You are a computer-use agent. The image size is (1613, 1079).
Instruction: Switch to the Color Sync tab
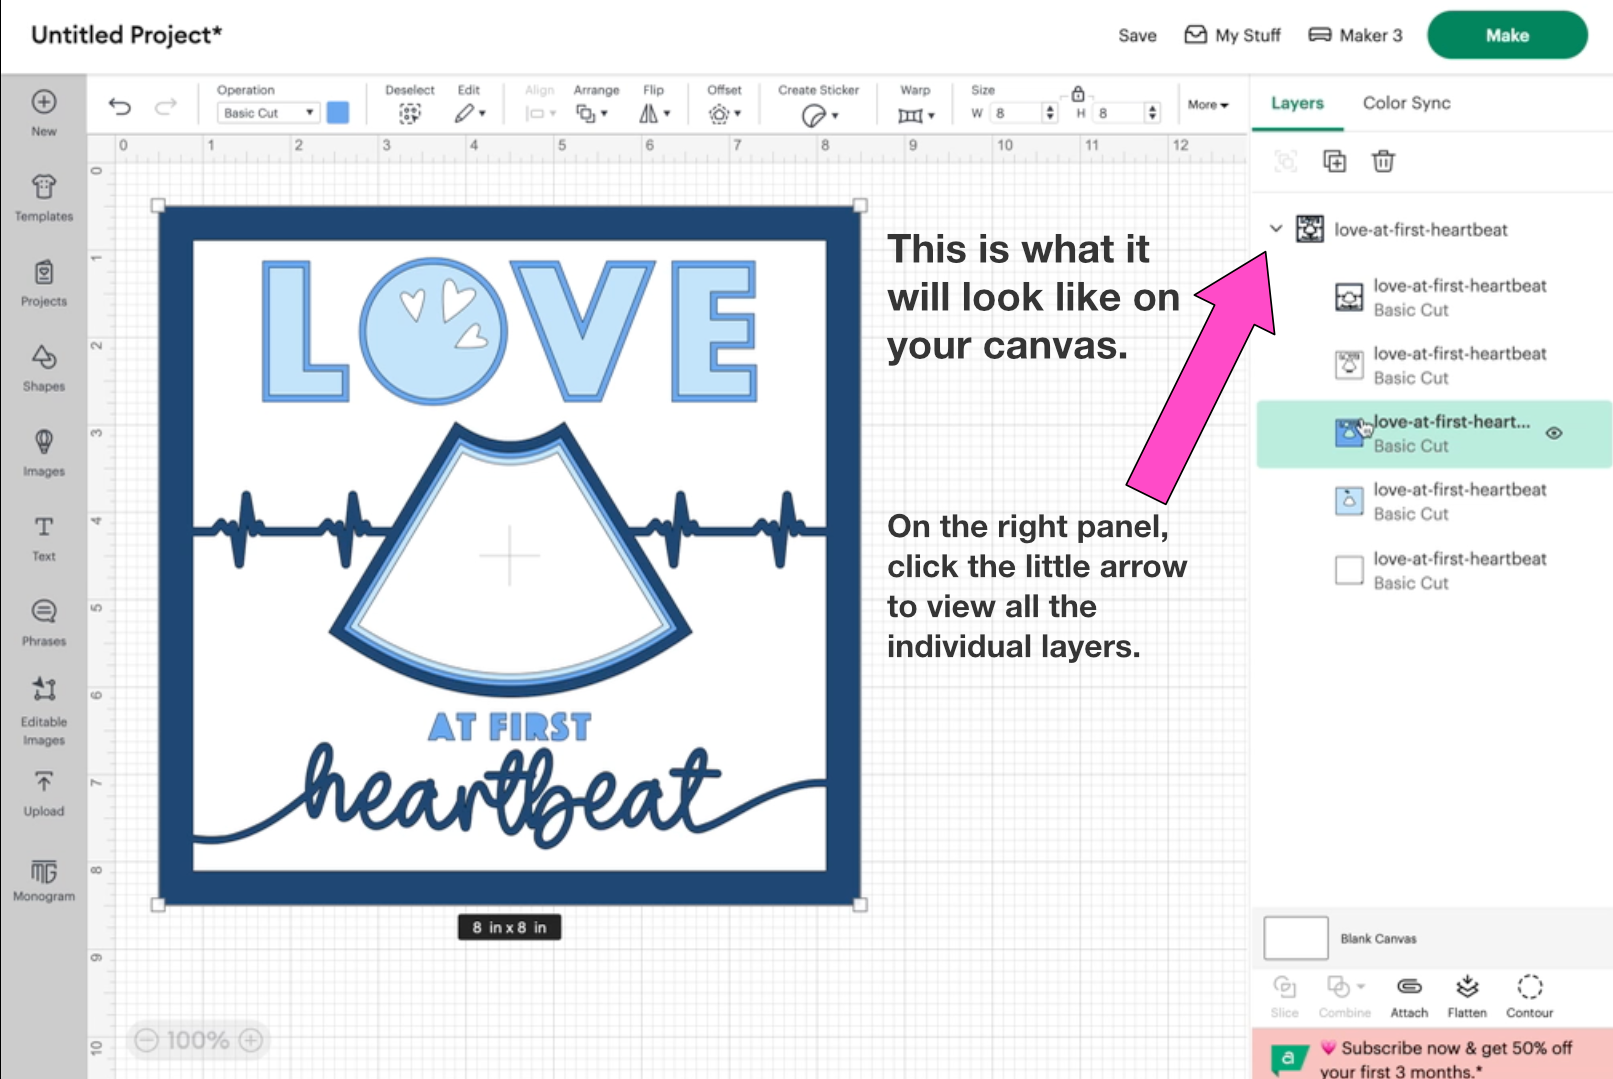pos(1406,103)
